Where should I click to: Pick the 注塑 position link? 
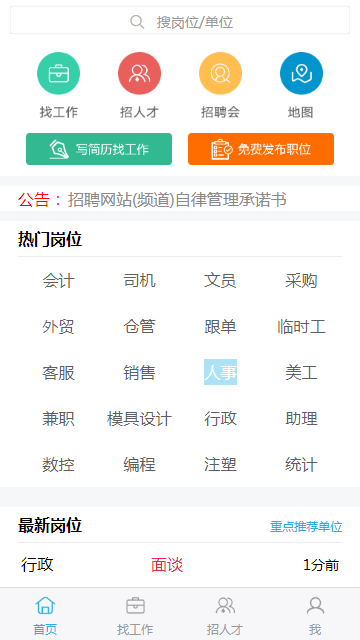(220, 464)
